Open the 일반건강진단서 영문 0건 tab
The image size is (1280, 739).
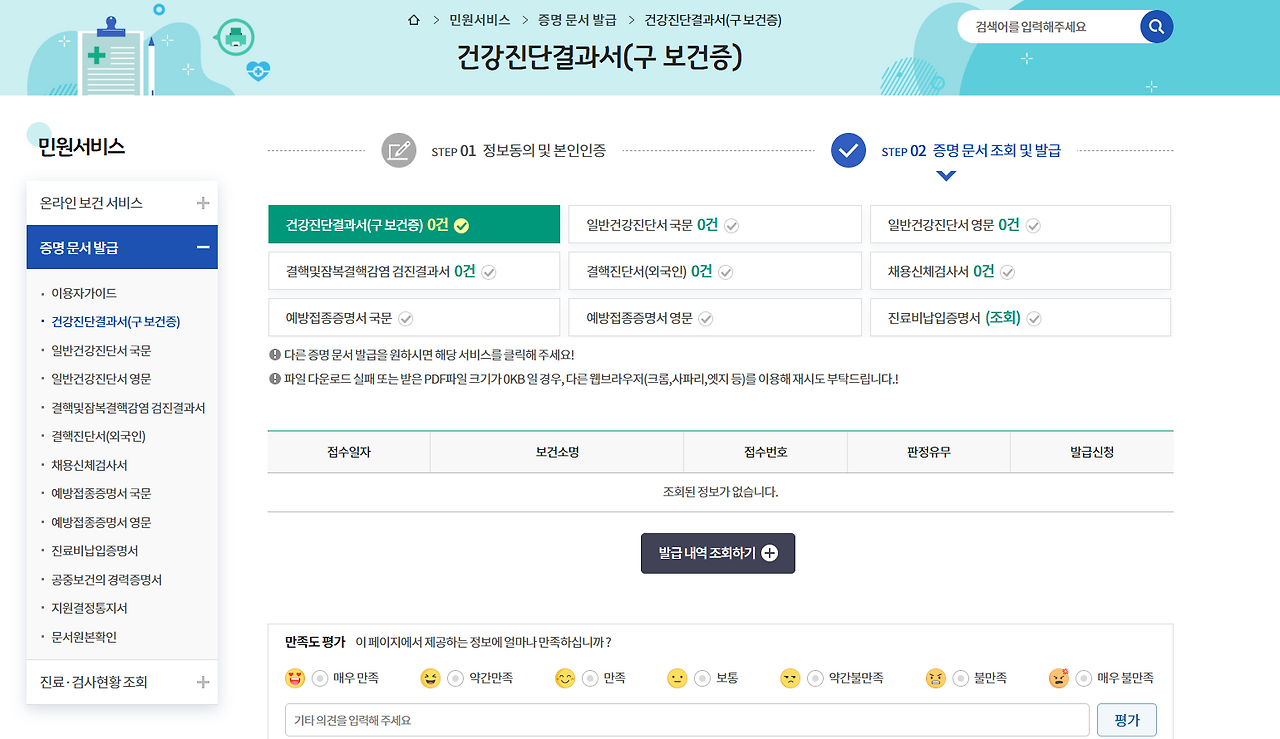pyautogui.click(x=1020, y=225)
